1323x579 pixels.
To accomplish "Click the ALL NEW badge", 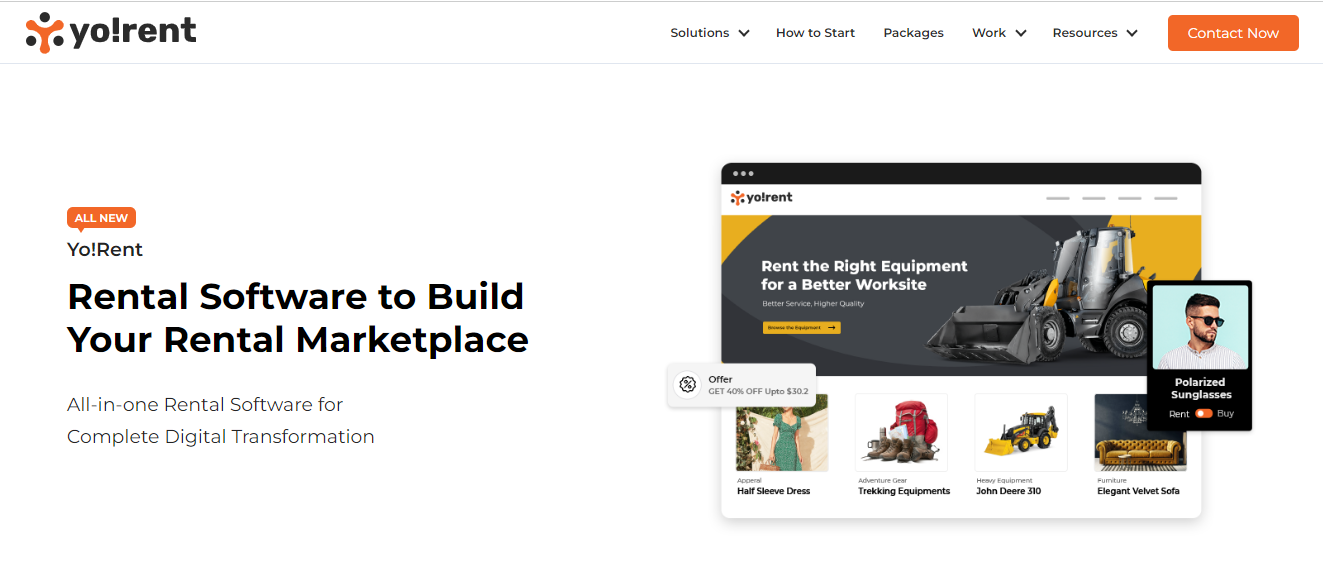I will click(101, 218).
